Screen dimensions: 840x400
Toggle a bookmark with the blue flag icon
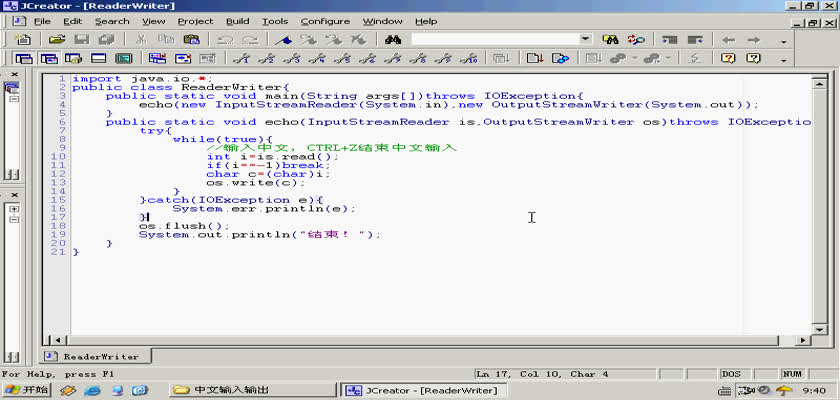coord(284,40)
